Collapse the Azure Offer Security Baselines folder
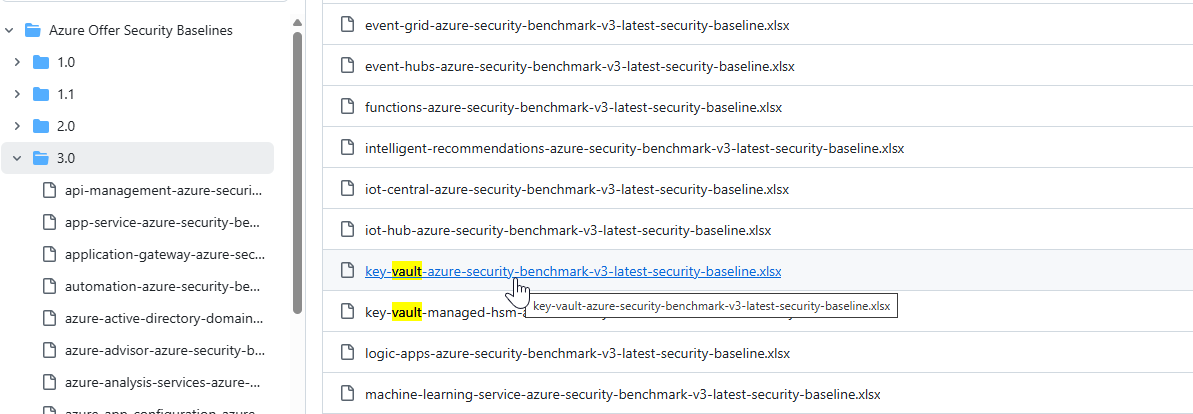 click(9, 30)
